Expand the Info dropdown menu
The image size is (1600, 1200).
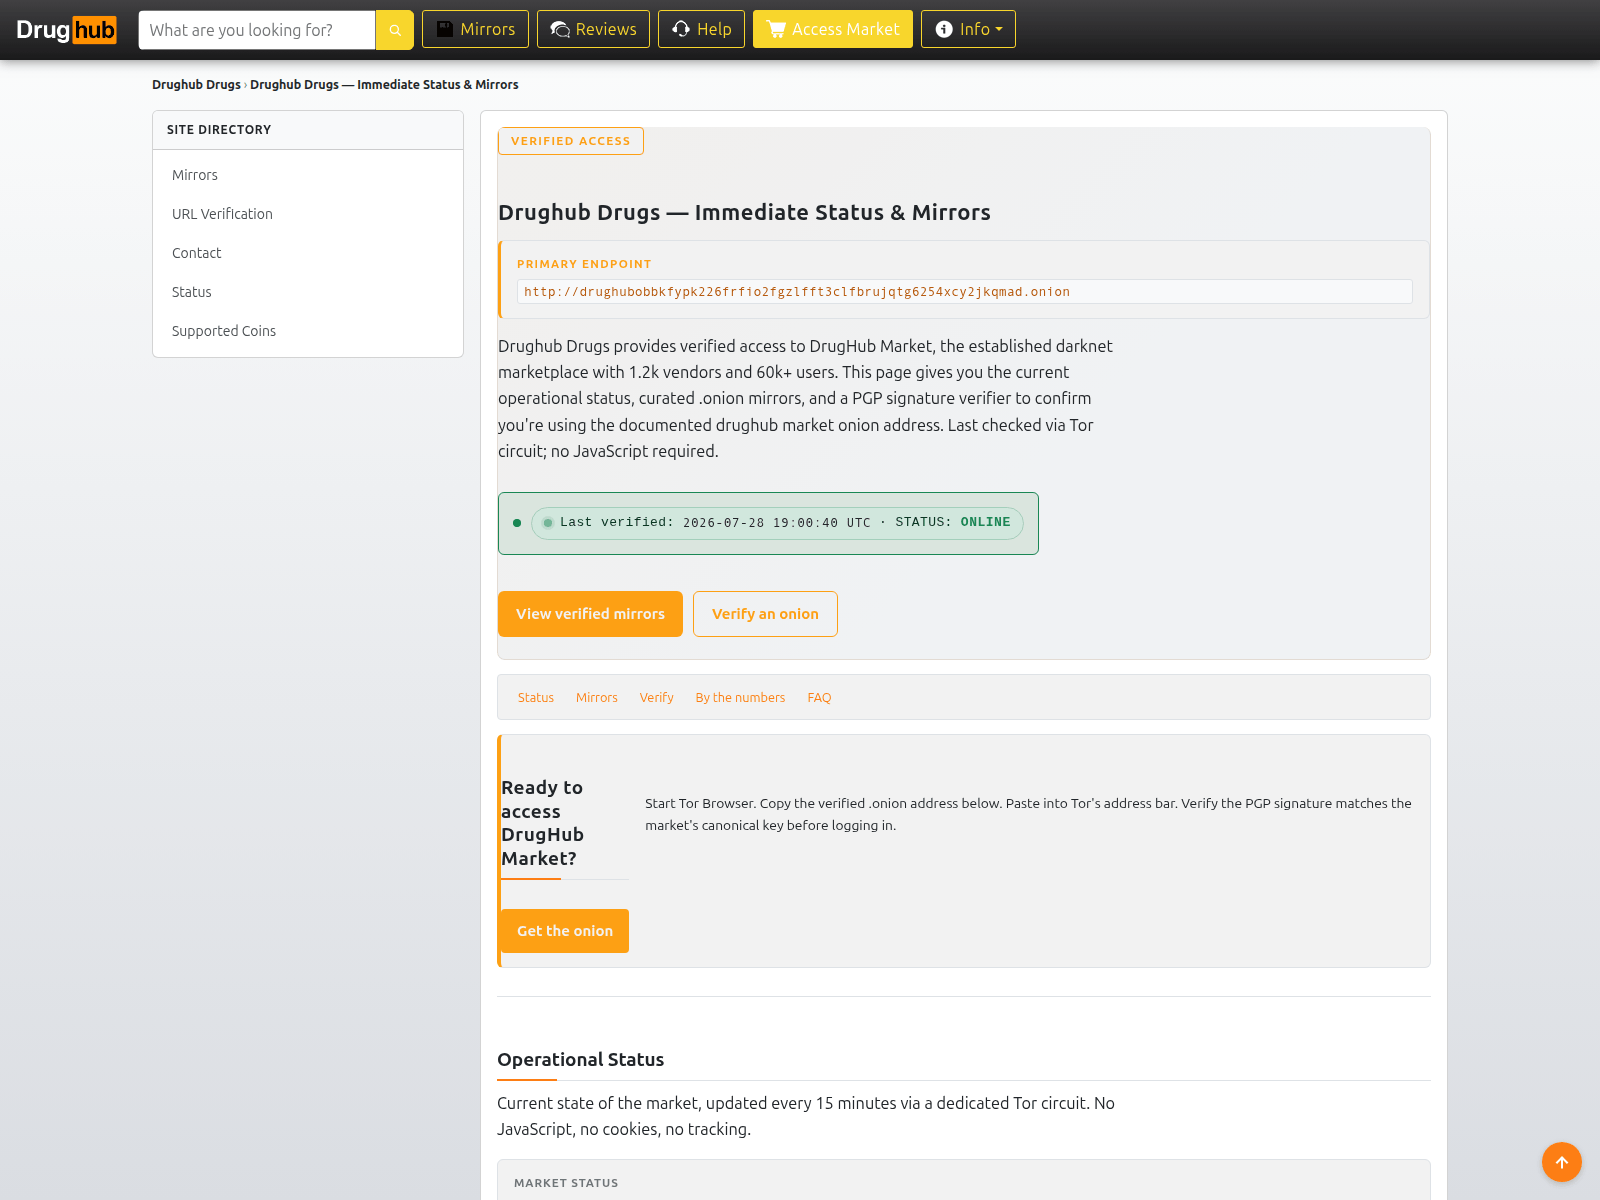point(968,29)
